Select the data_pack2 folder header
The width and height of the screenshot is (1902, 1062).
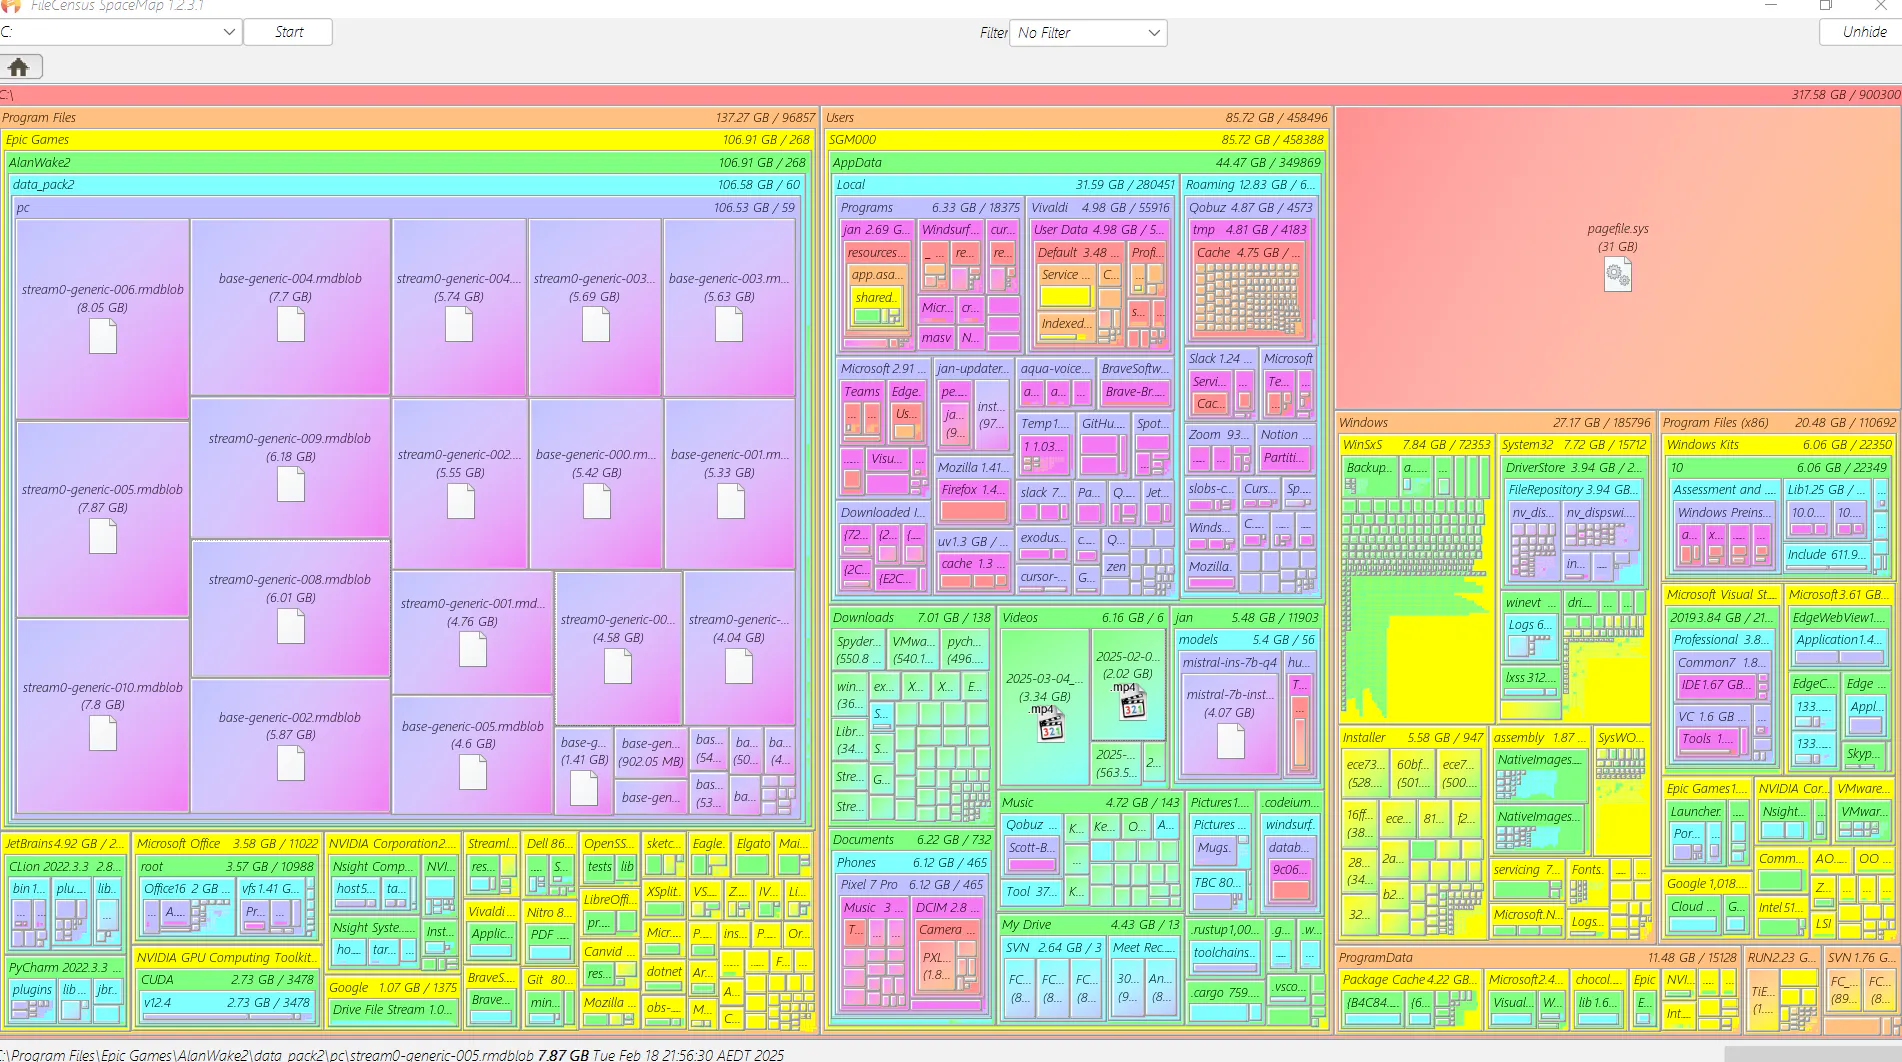click(407, 184)
